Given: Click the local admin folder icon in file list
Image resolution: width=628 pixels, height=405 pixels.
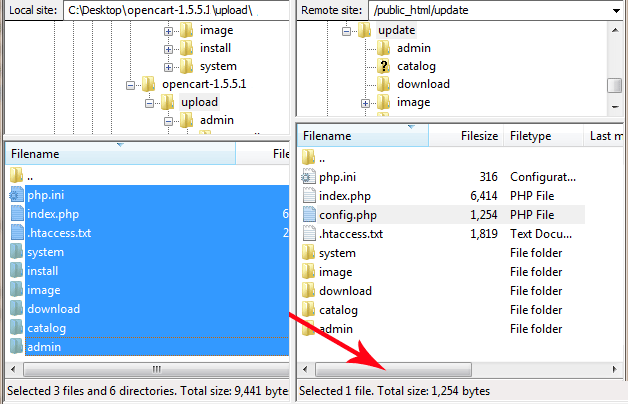Looking at the screenshot, I should tap(16, 347).
